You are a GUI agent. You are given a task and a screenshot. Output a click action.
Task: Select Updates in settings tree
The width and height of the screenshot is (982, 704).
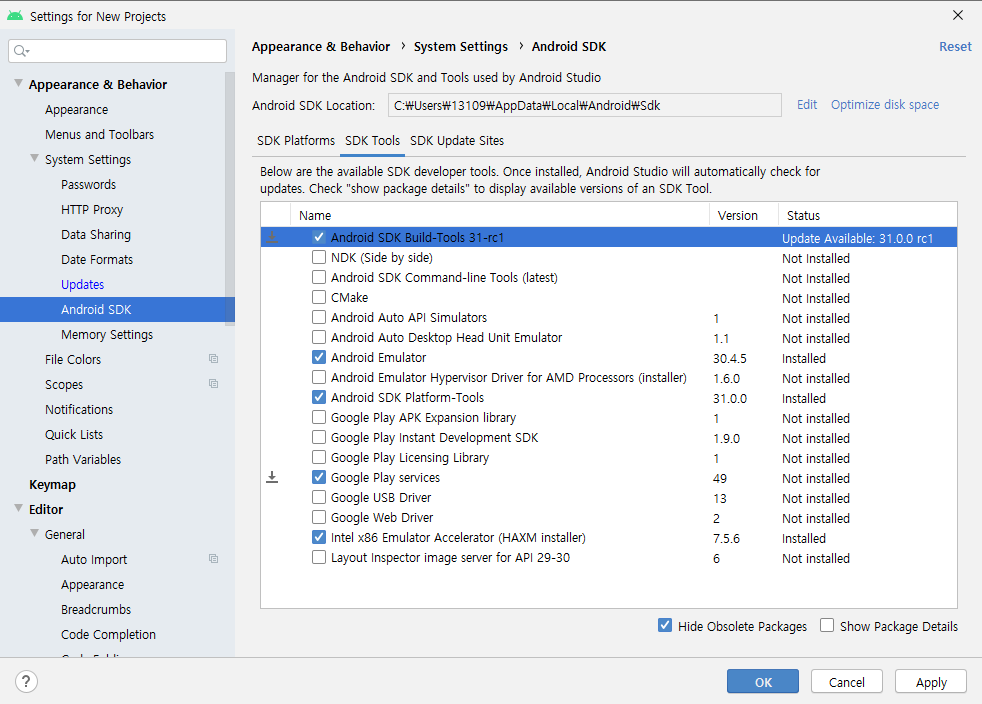(82, 285)
